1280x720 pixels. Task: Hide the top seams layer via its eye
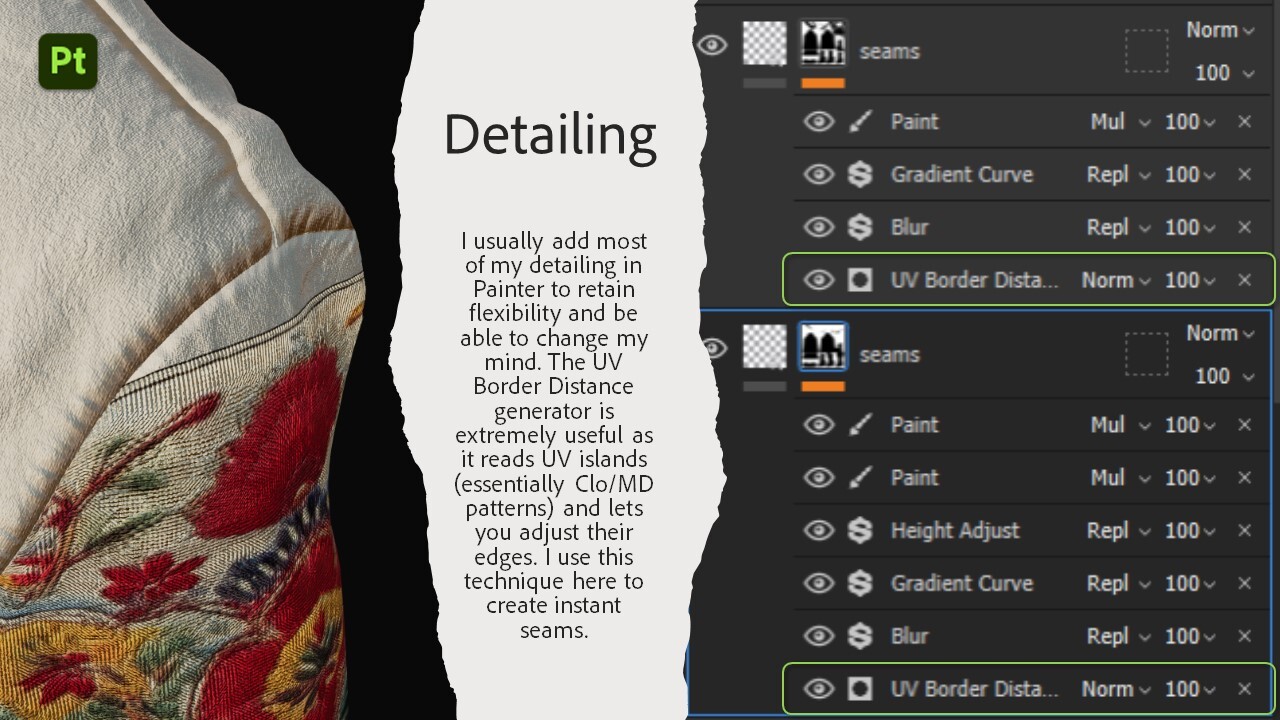[x=711, y=45]
